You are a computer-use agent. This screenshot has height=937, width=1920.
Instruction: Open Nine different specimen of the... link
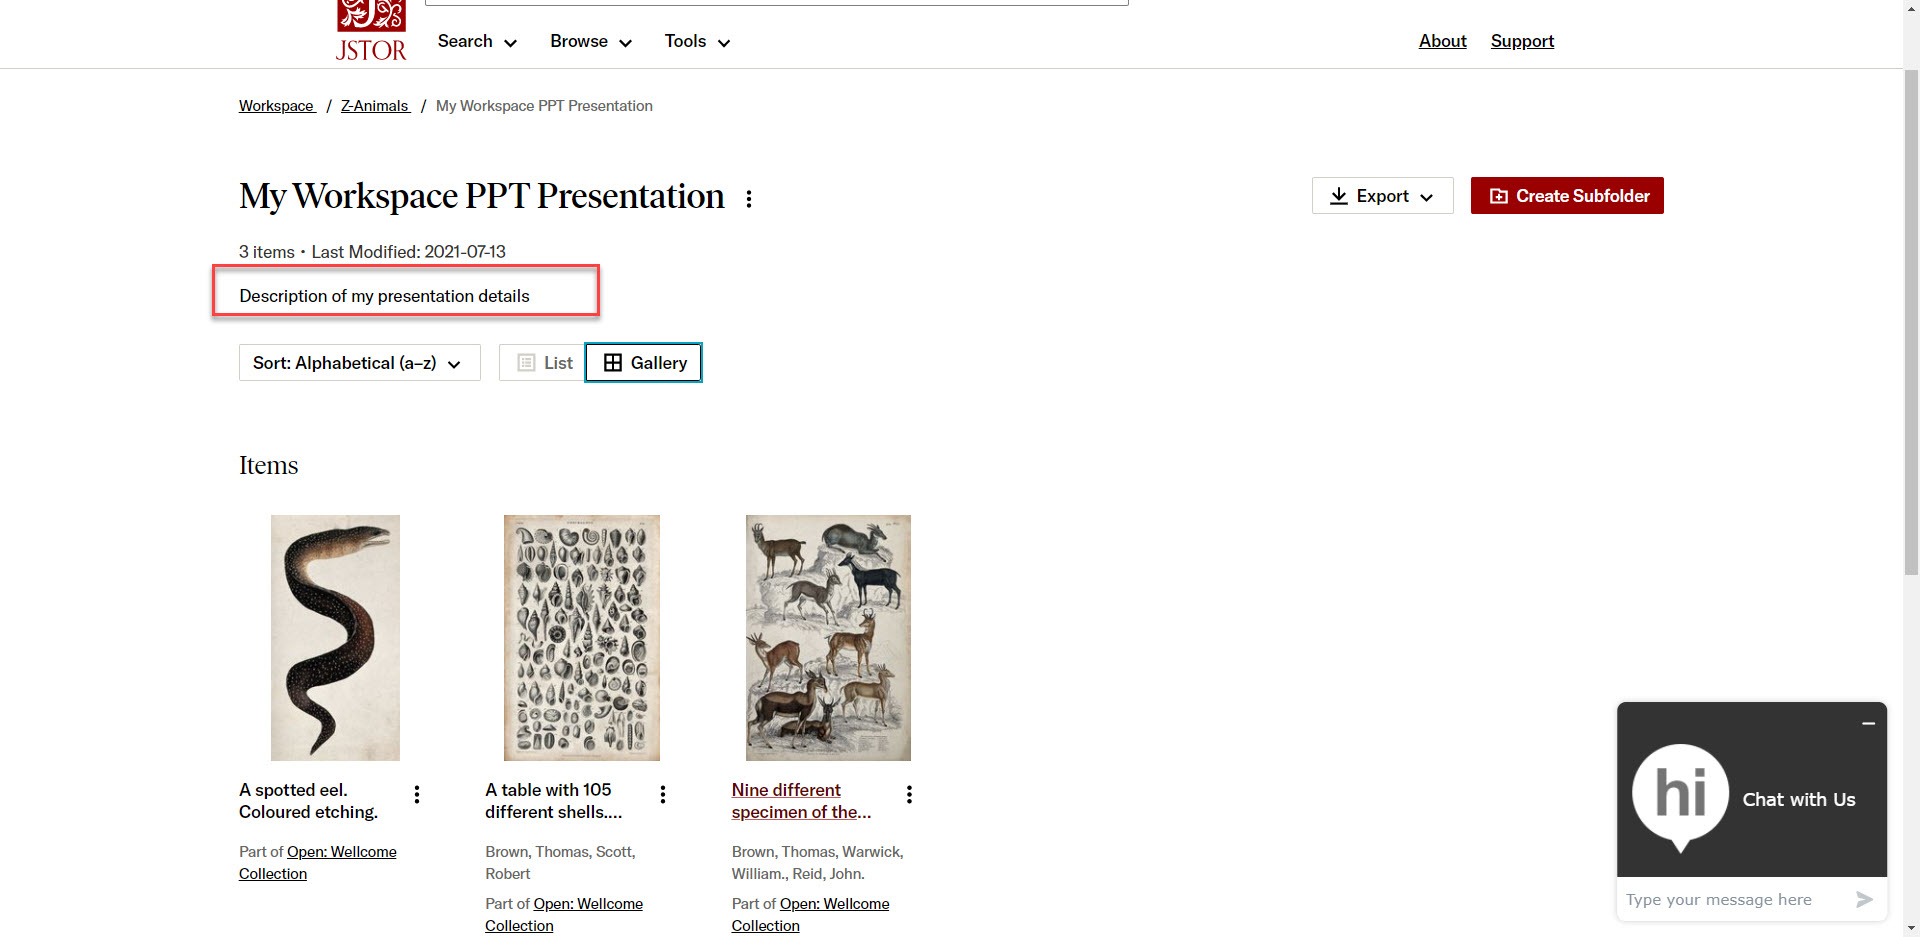(801, 801)
